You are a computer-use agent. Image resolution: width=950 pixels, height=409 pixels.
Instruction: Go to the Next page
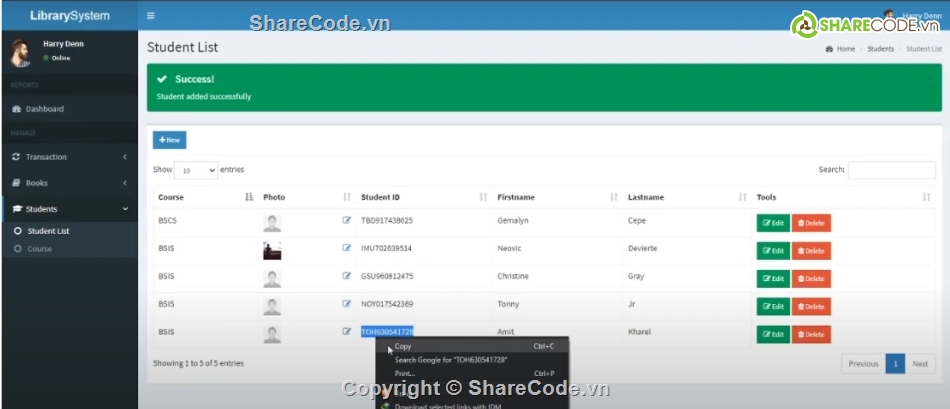click(920, 364)
